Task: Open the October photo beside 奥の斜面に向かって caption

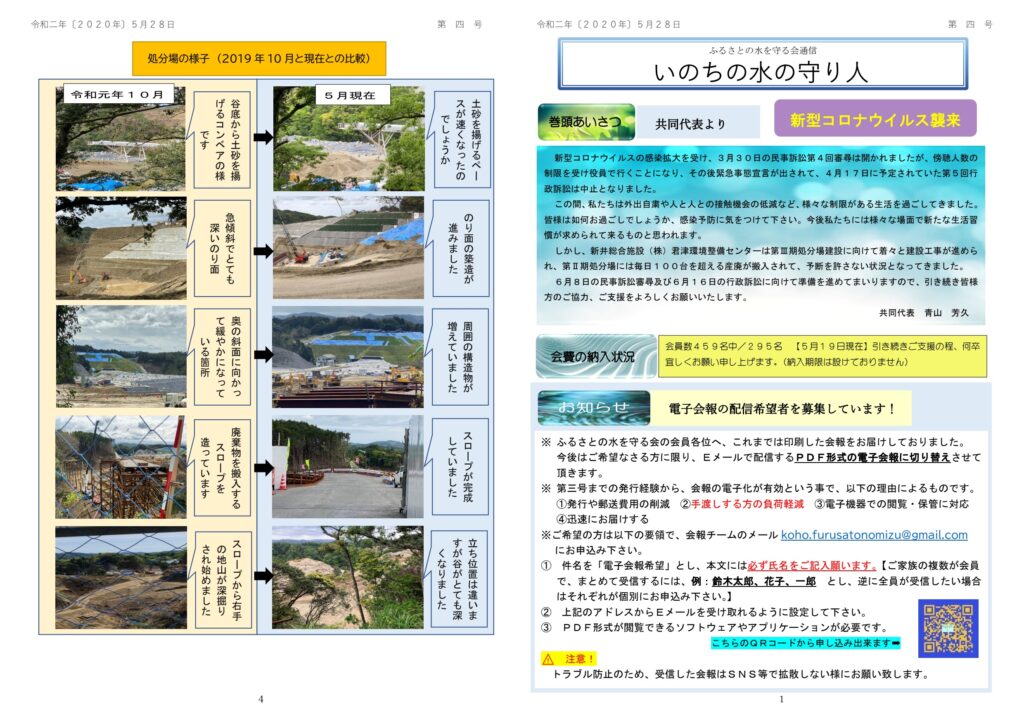Action: click(x=121, y=357)
